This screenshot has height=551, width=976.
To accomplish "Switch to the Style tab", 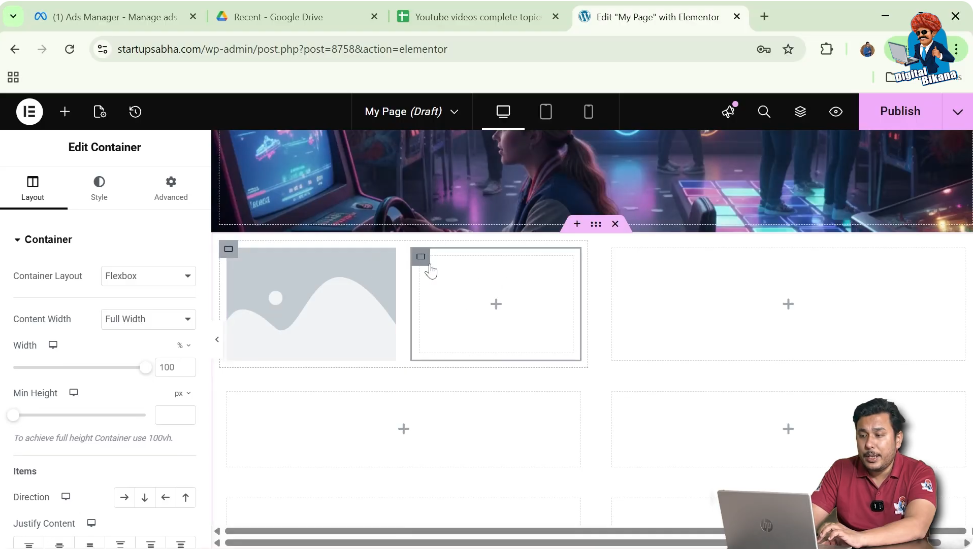I will tap(99, 187).
